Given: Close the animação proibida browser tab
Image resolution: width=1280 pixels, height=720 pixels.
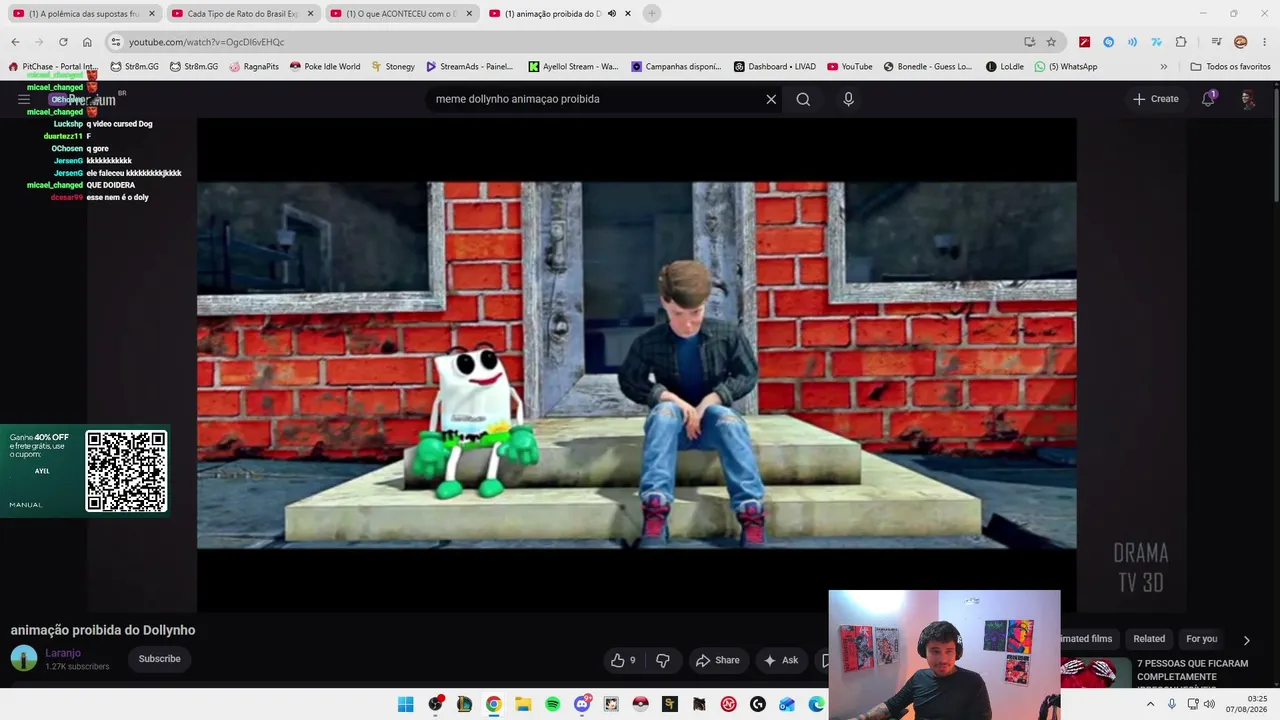Looking at the screenshot, I should point(628,14).
